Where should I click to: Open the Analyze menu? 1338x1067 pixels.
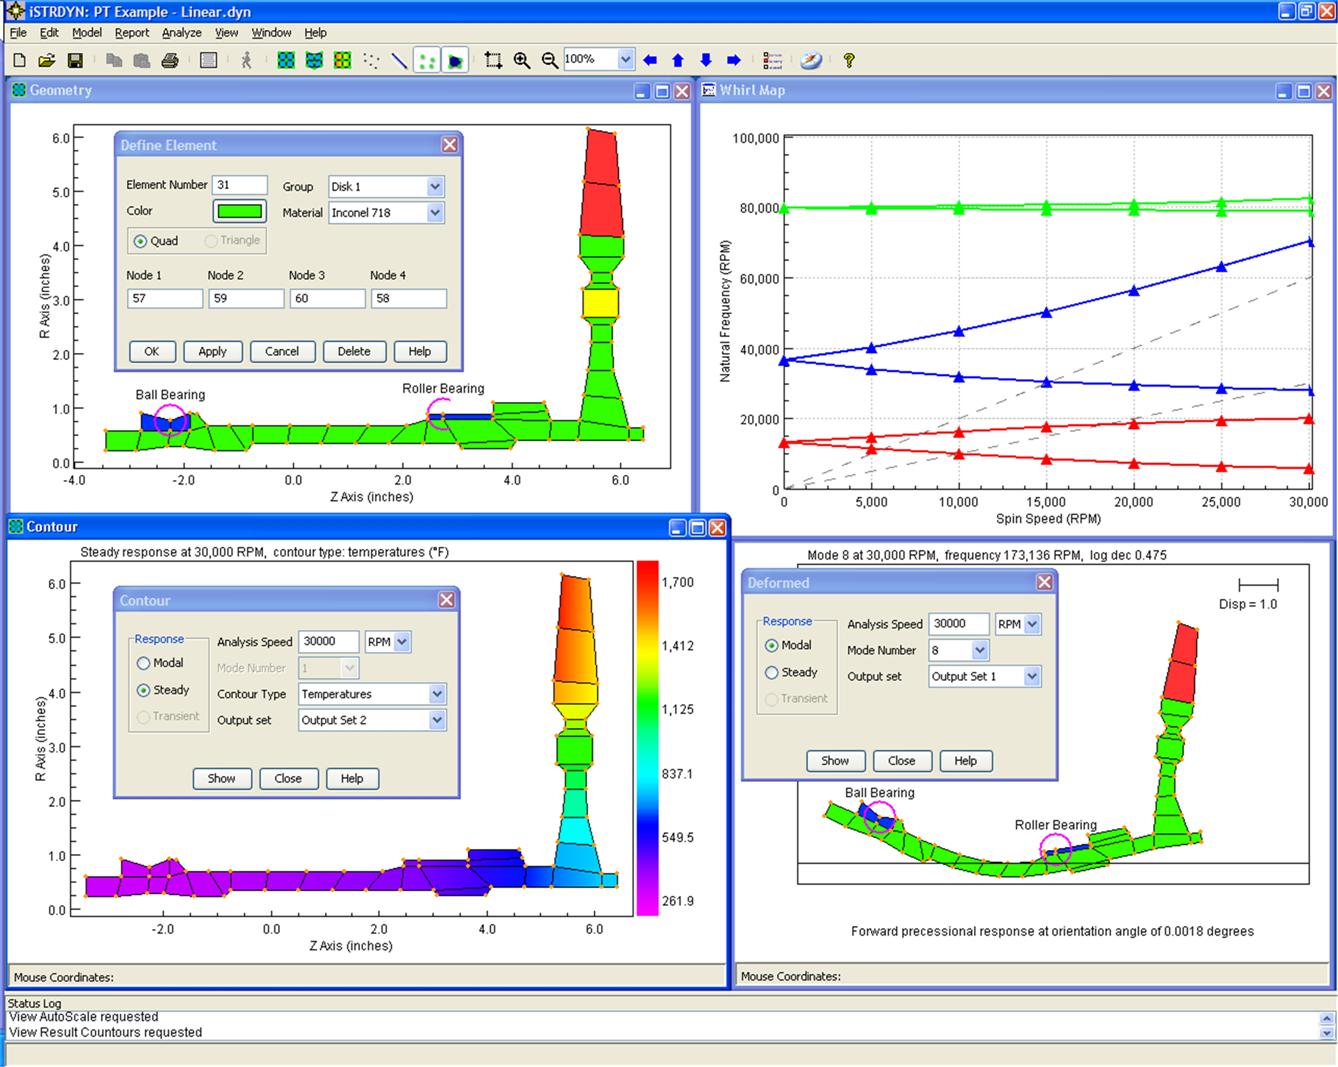click(181, 33)
